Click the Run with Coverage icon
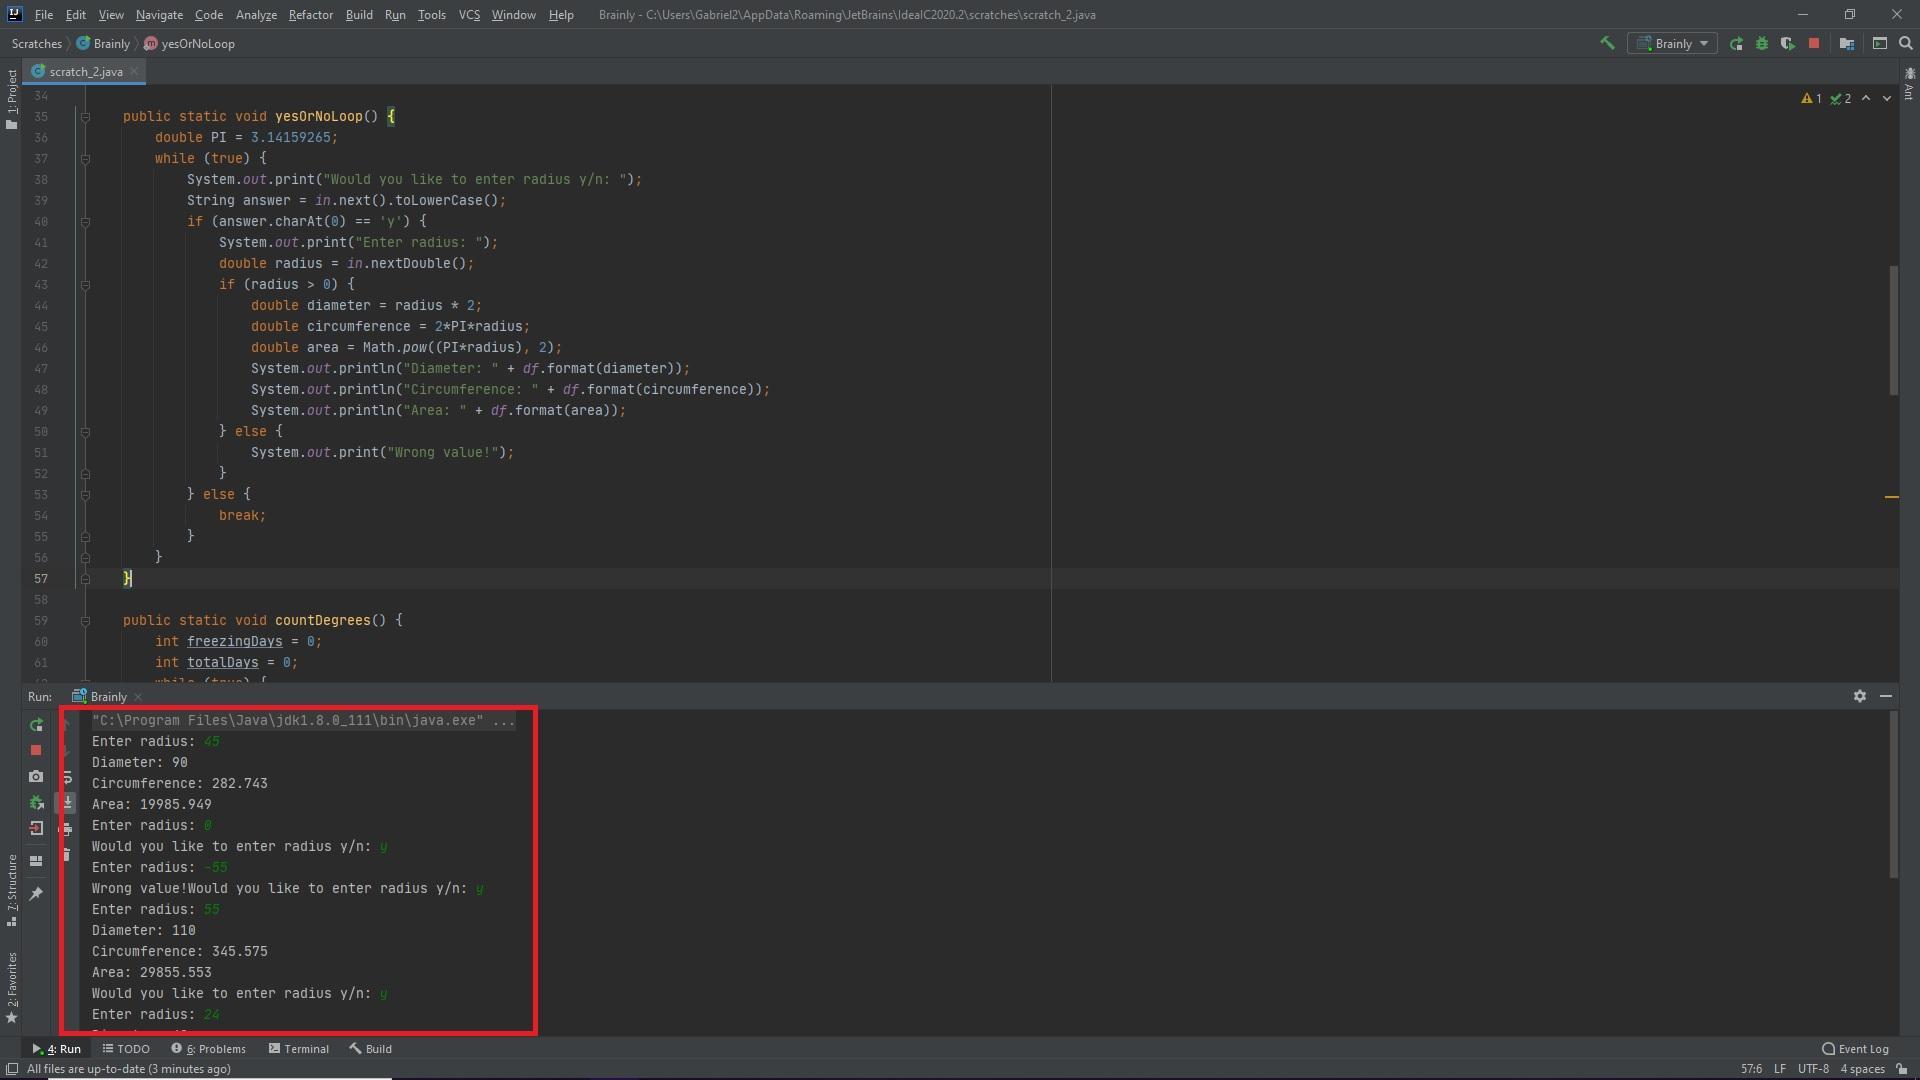The width and height of the screenshot is (1920, 1080). (1788, 43)
